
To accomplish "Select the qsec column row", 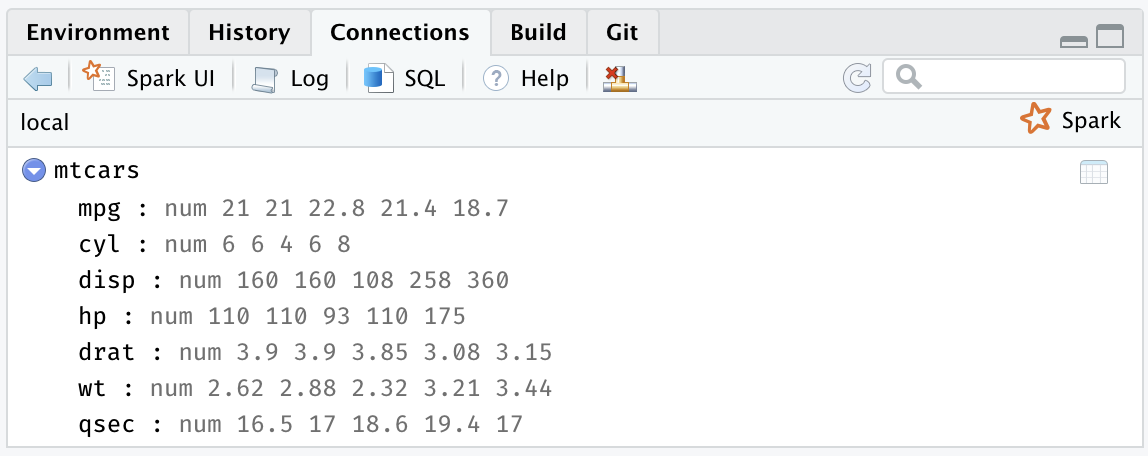I will coord(300,423).
